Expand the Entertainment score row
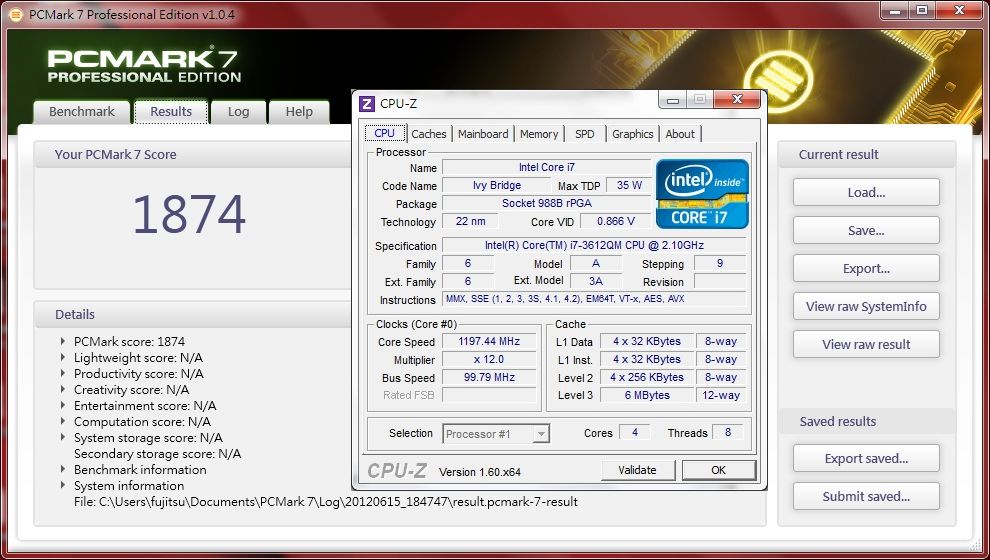This screenshot has width=990, height=560. coord(63,405)
